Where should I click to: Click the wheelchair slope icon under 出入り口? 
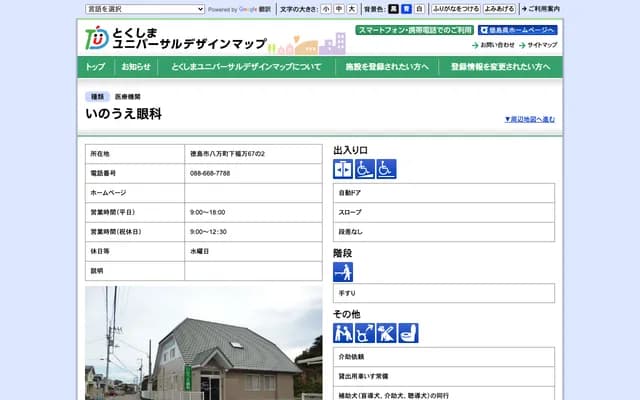point(364,169)
